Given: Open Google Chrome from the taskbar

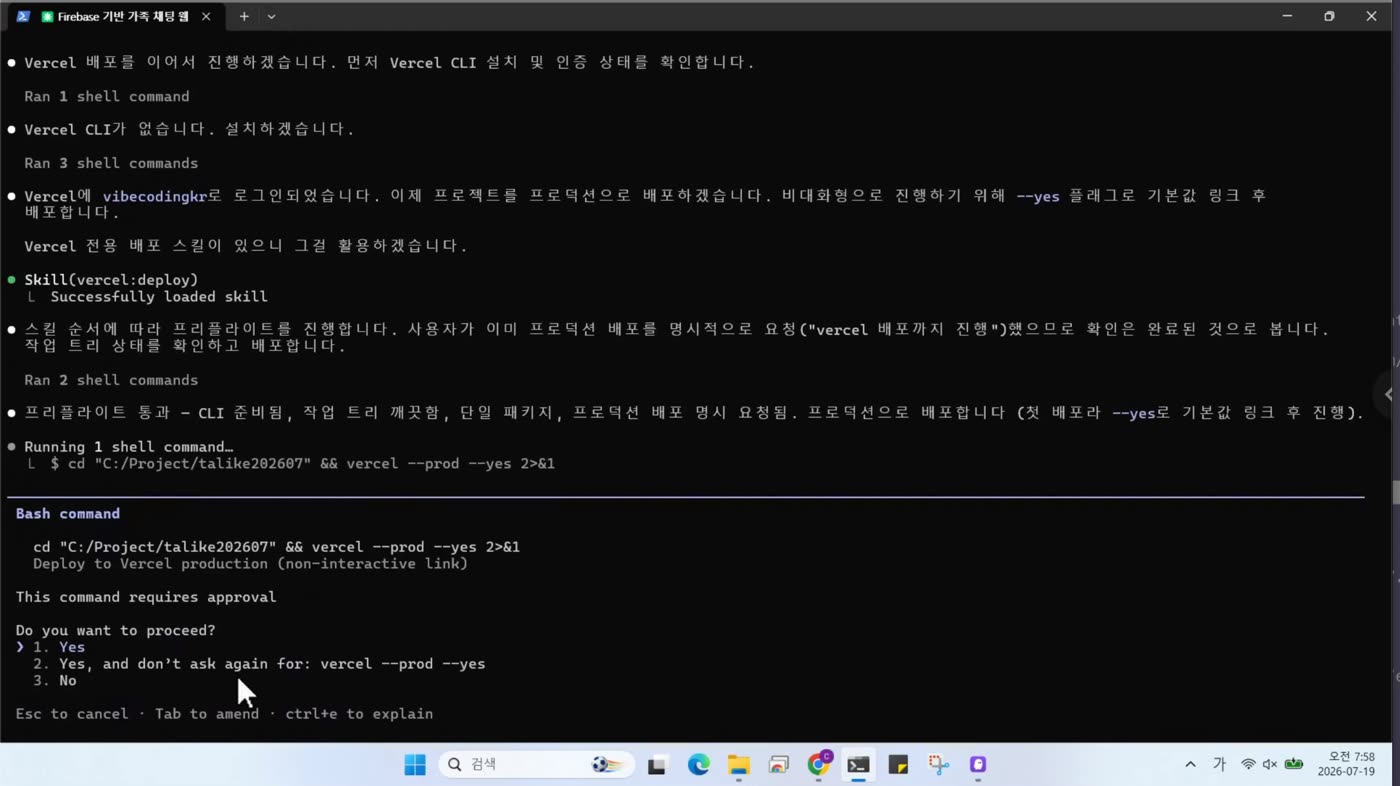Looking at the screenshot, I should tap(819, 764).
